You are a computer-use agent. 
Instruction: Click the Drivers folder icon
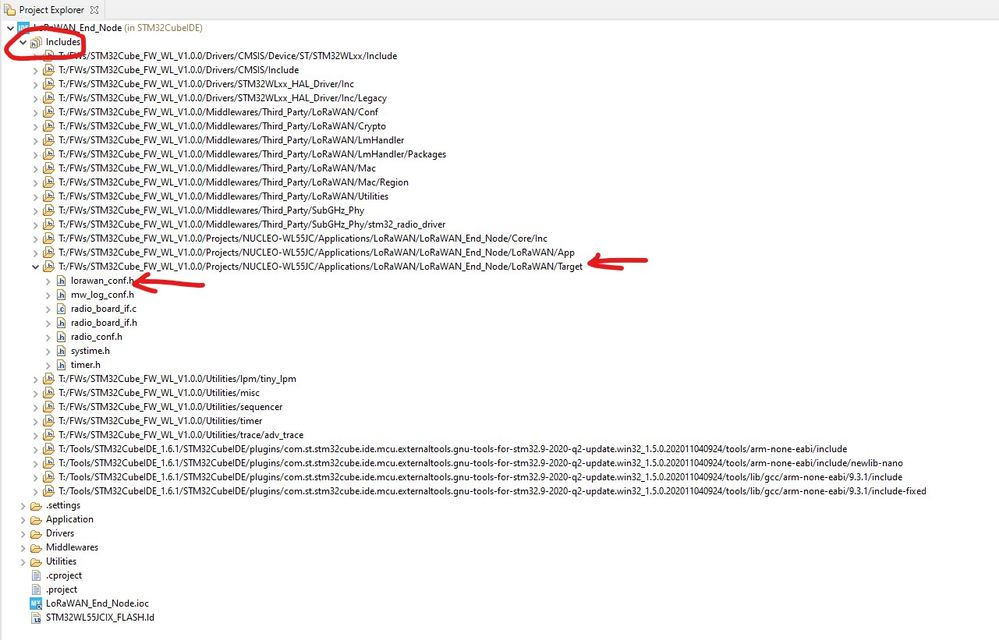click(x=36, y=534)
